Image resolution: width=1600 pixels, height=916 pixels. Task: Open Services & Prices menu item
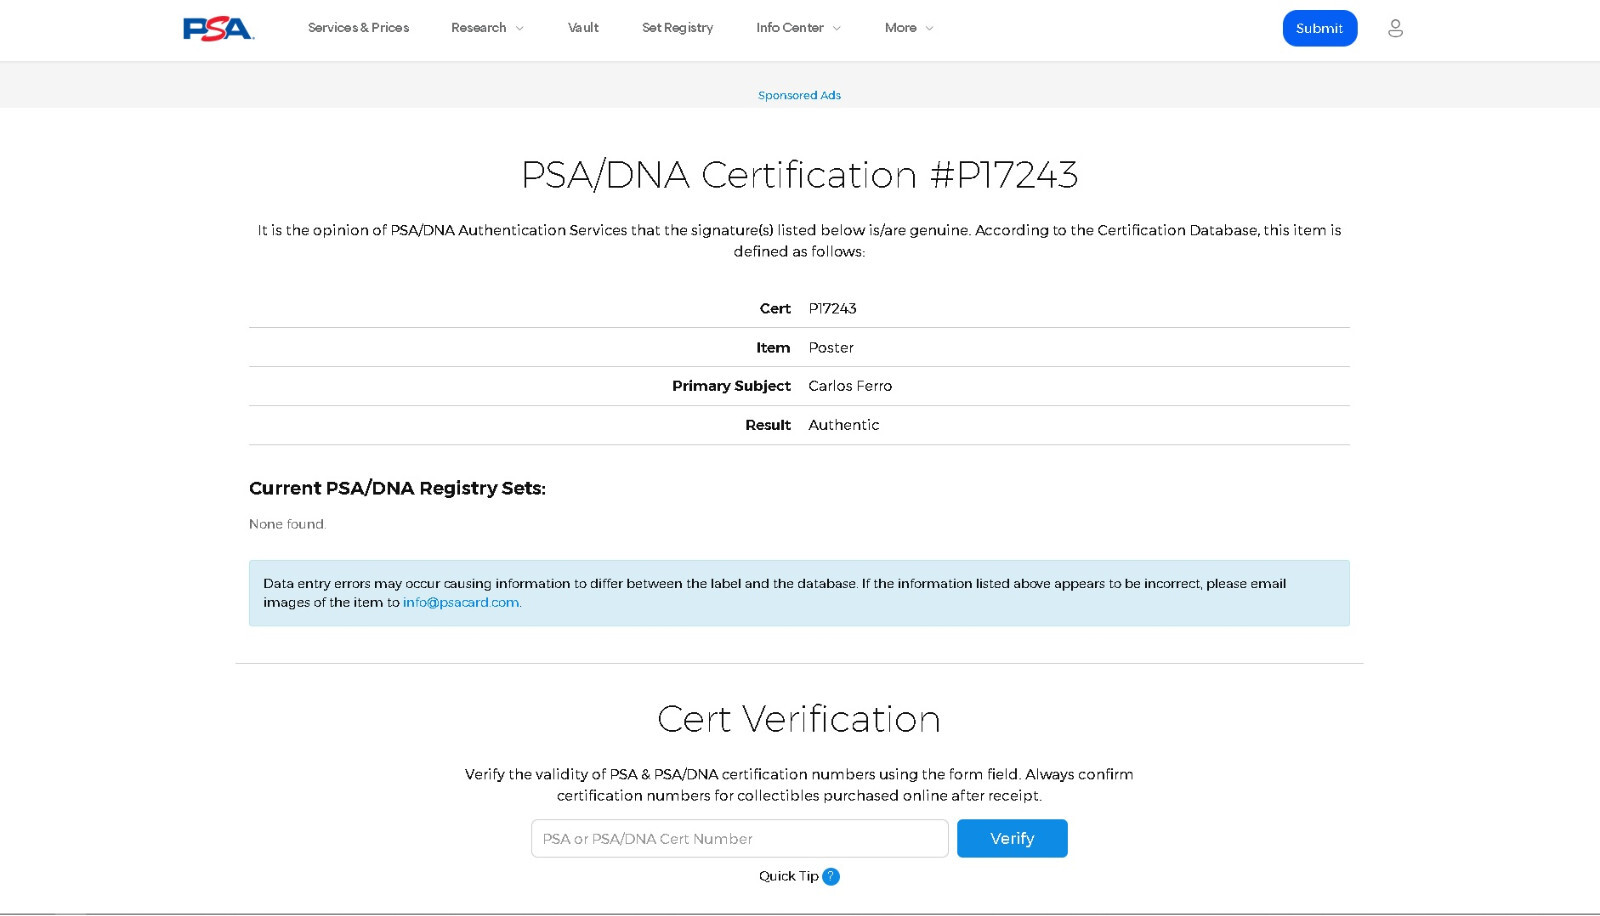click(x=358, y=28)
